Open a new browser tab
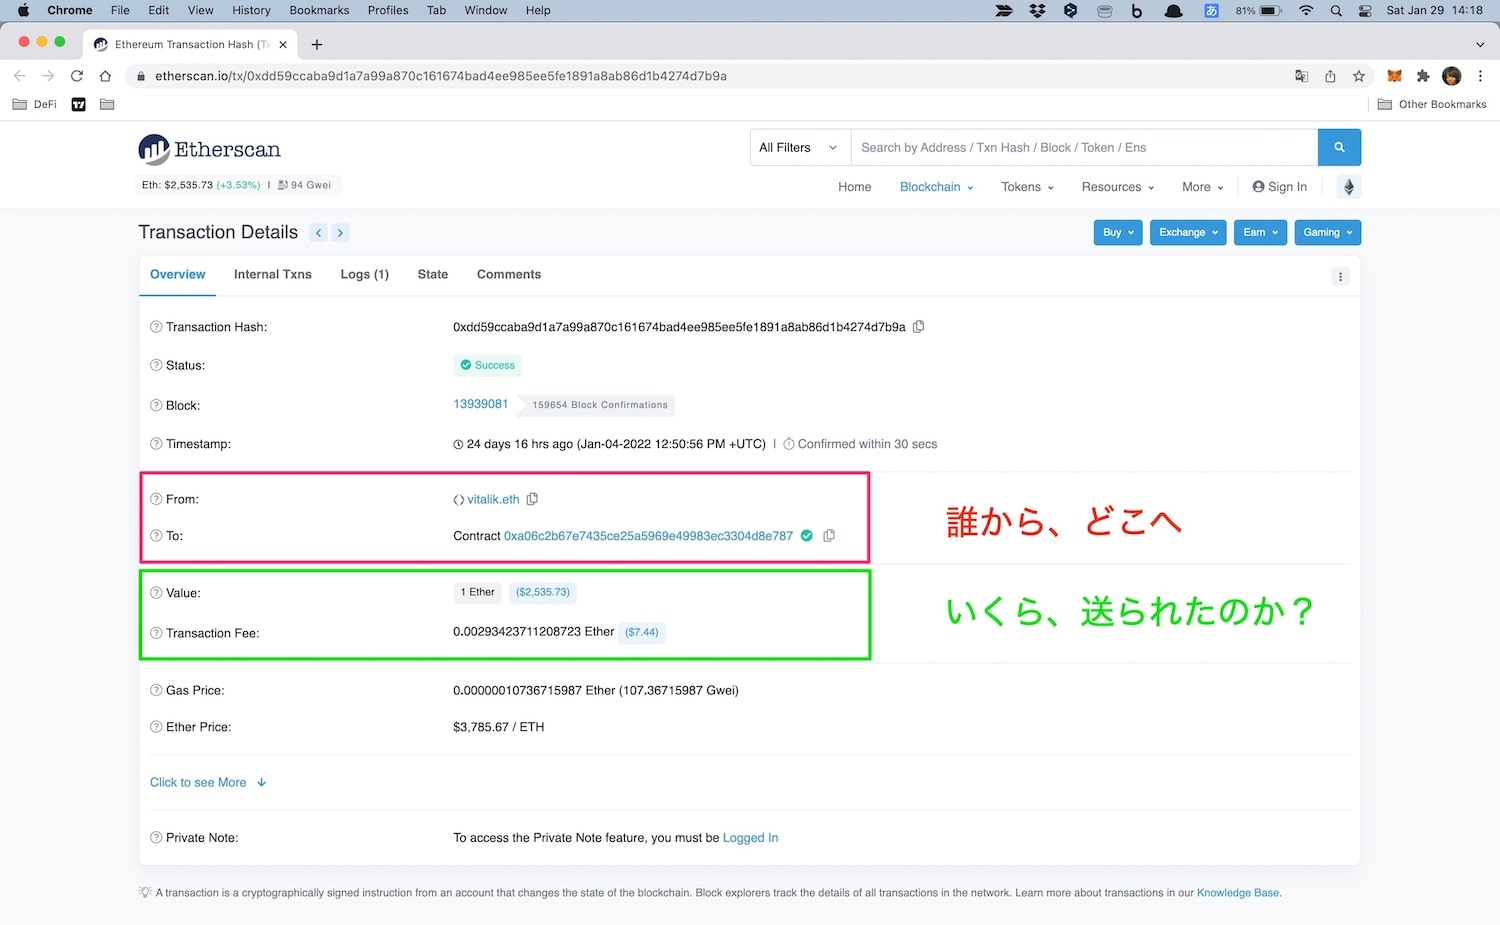This screenshot has width=1500, height=925. (x=317, y=44)
